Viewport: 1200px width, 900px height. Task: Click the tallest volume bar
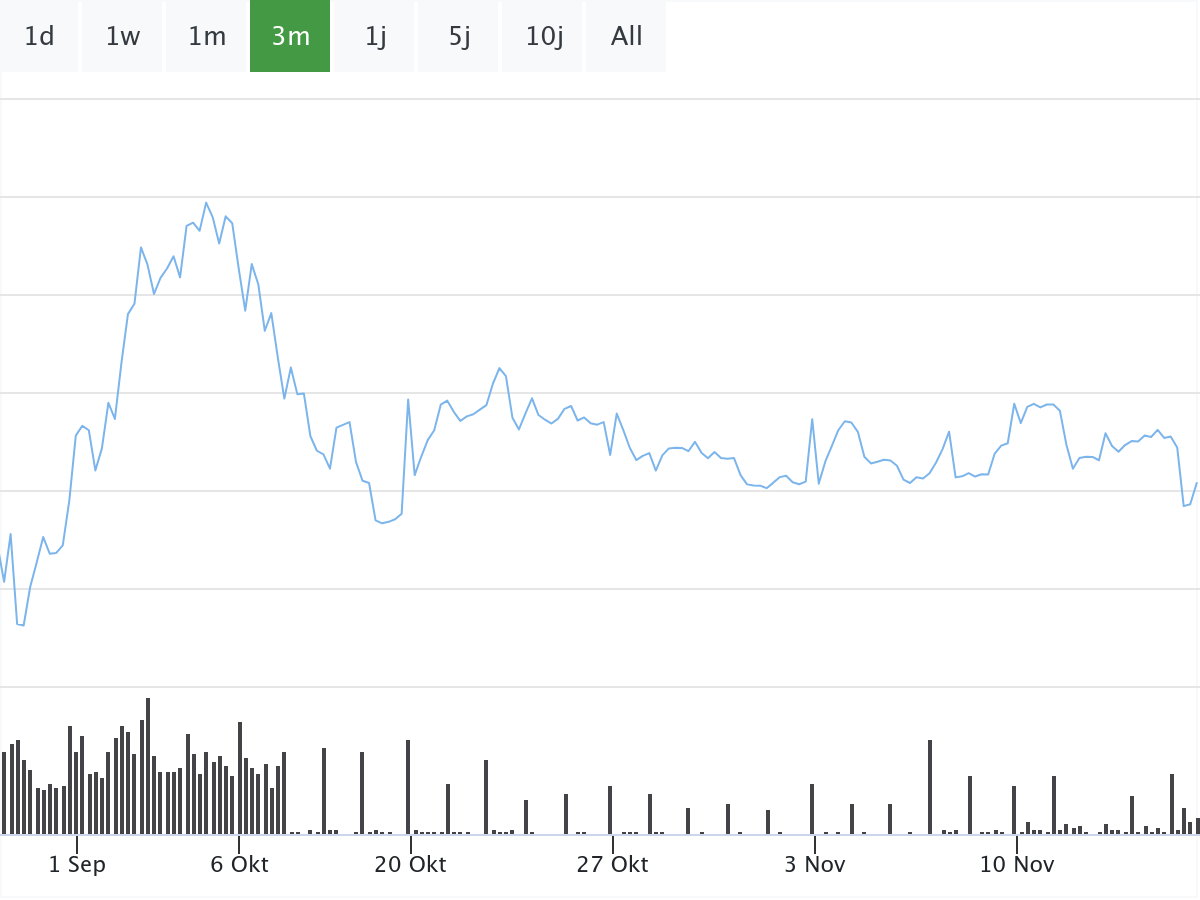pyautogui.click(x=148, y=766)
